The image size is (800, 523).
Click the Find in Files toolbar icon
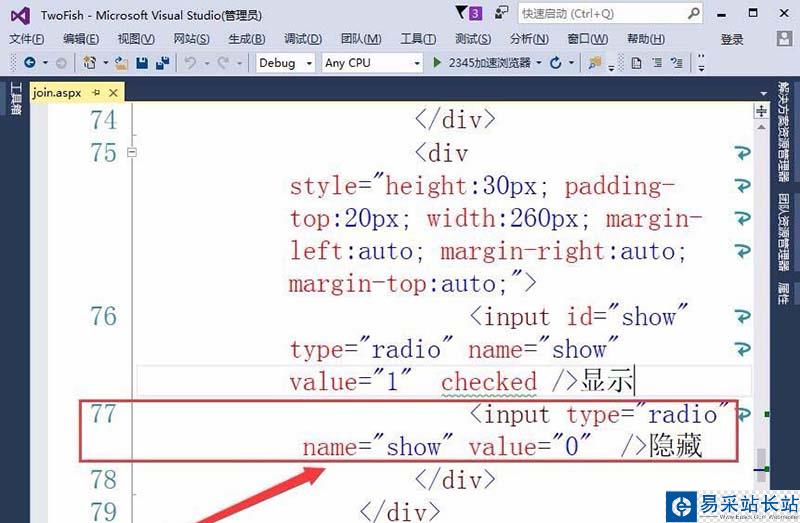pyautogui.click(x=594, y=63)
